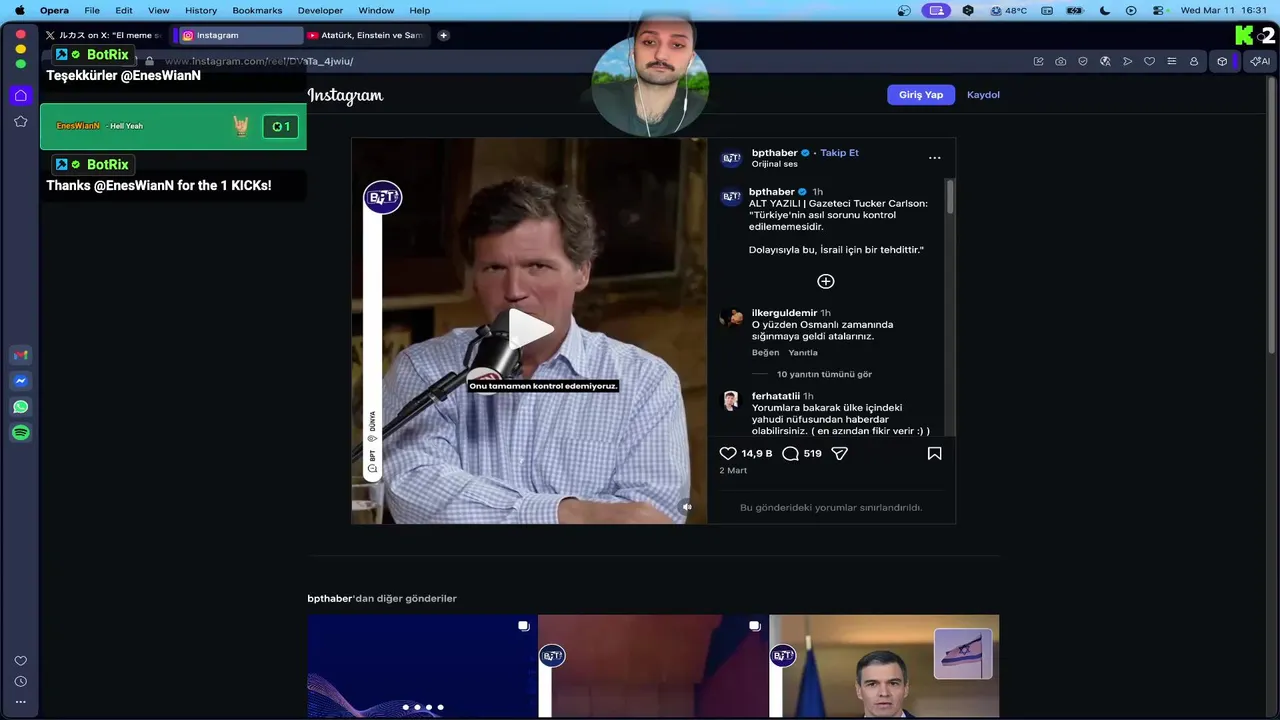The image size is (1280, 720).
Task: Share the post via paper-plane icon
Action: [840, 453]
